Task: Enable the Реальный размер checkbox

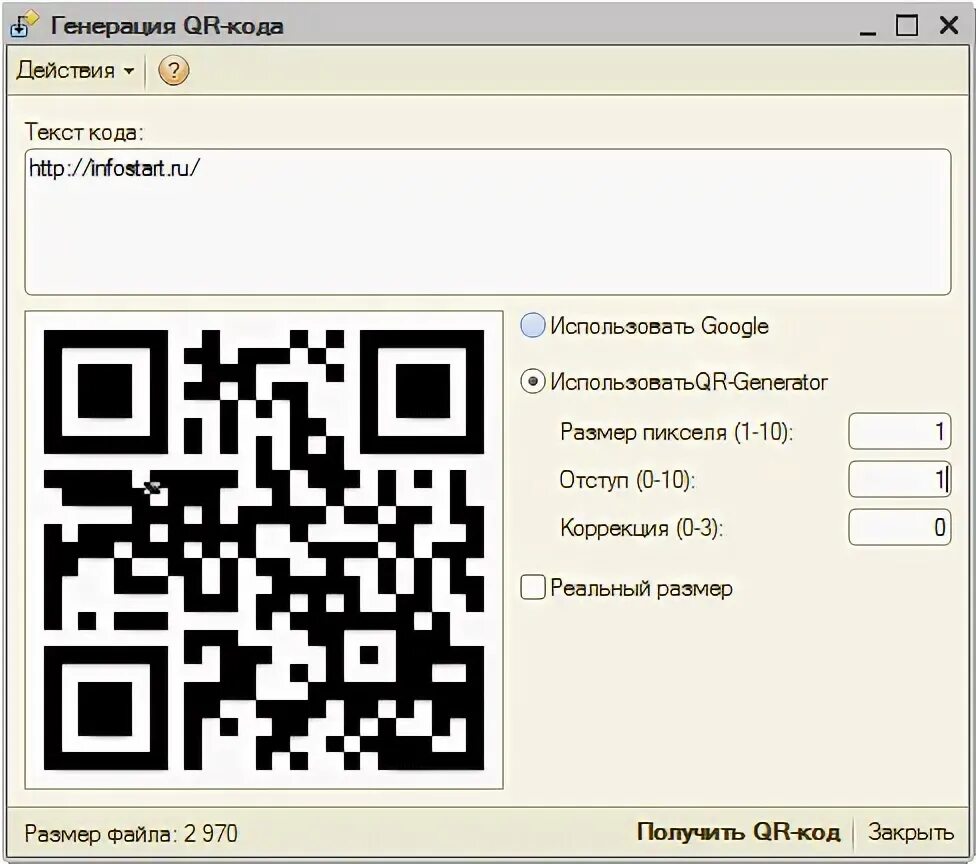Action: click(533, 588)
